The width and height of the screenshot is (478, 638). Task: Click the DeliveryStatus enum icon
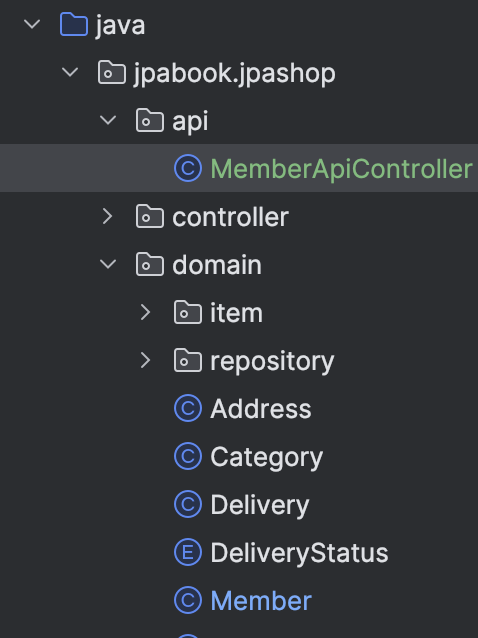point(188,552)
